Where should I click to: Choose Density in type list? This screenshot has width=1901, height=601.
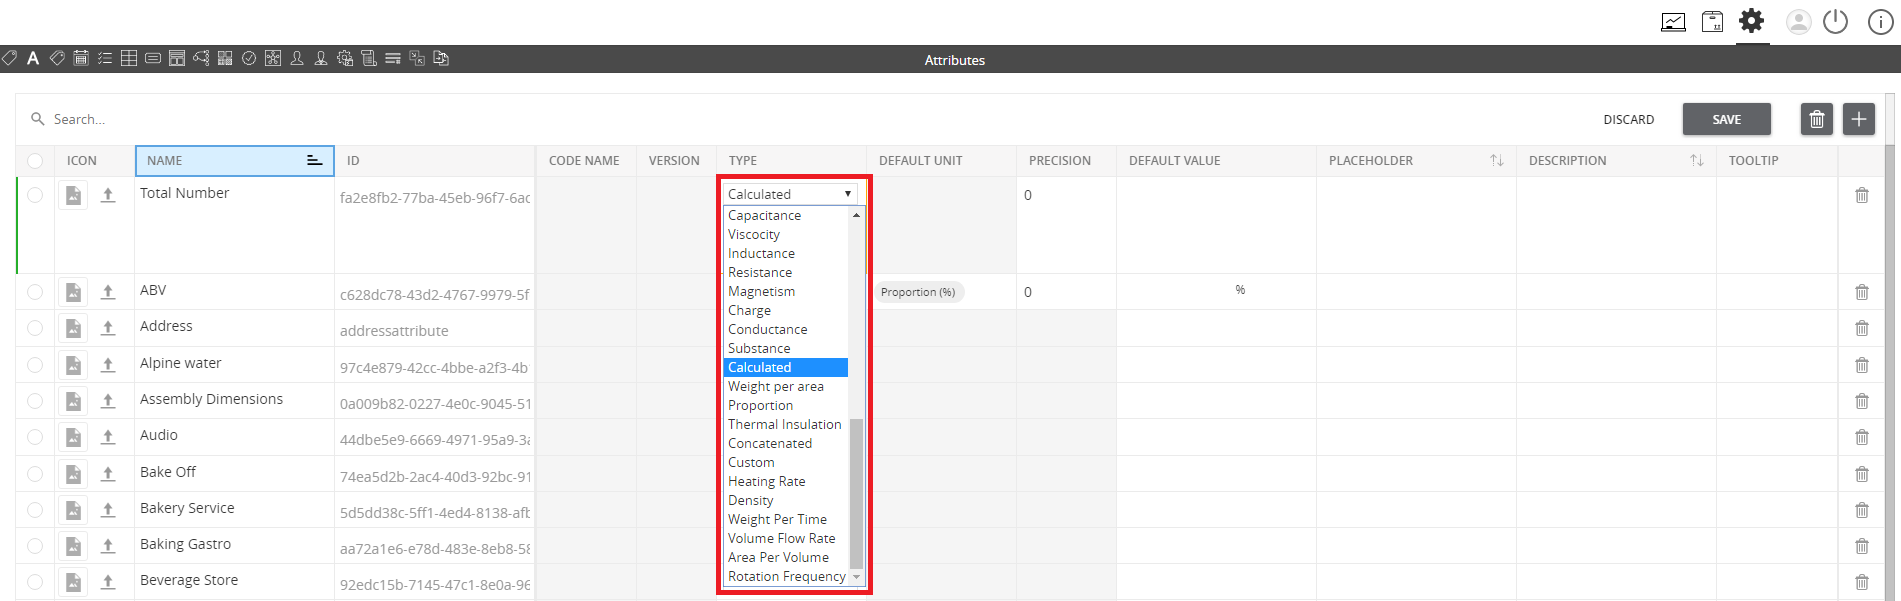[786, 500]
